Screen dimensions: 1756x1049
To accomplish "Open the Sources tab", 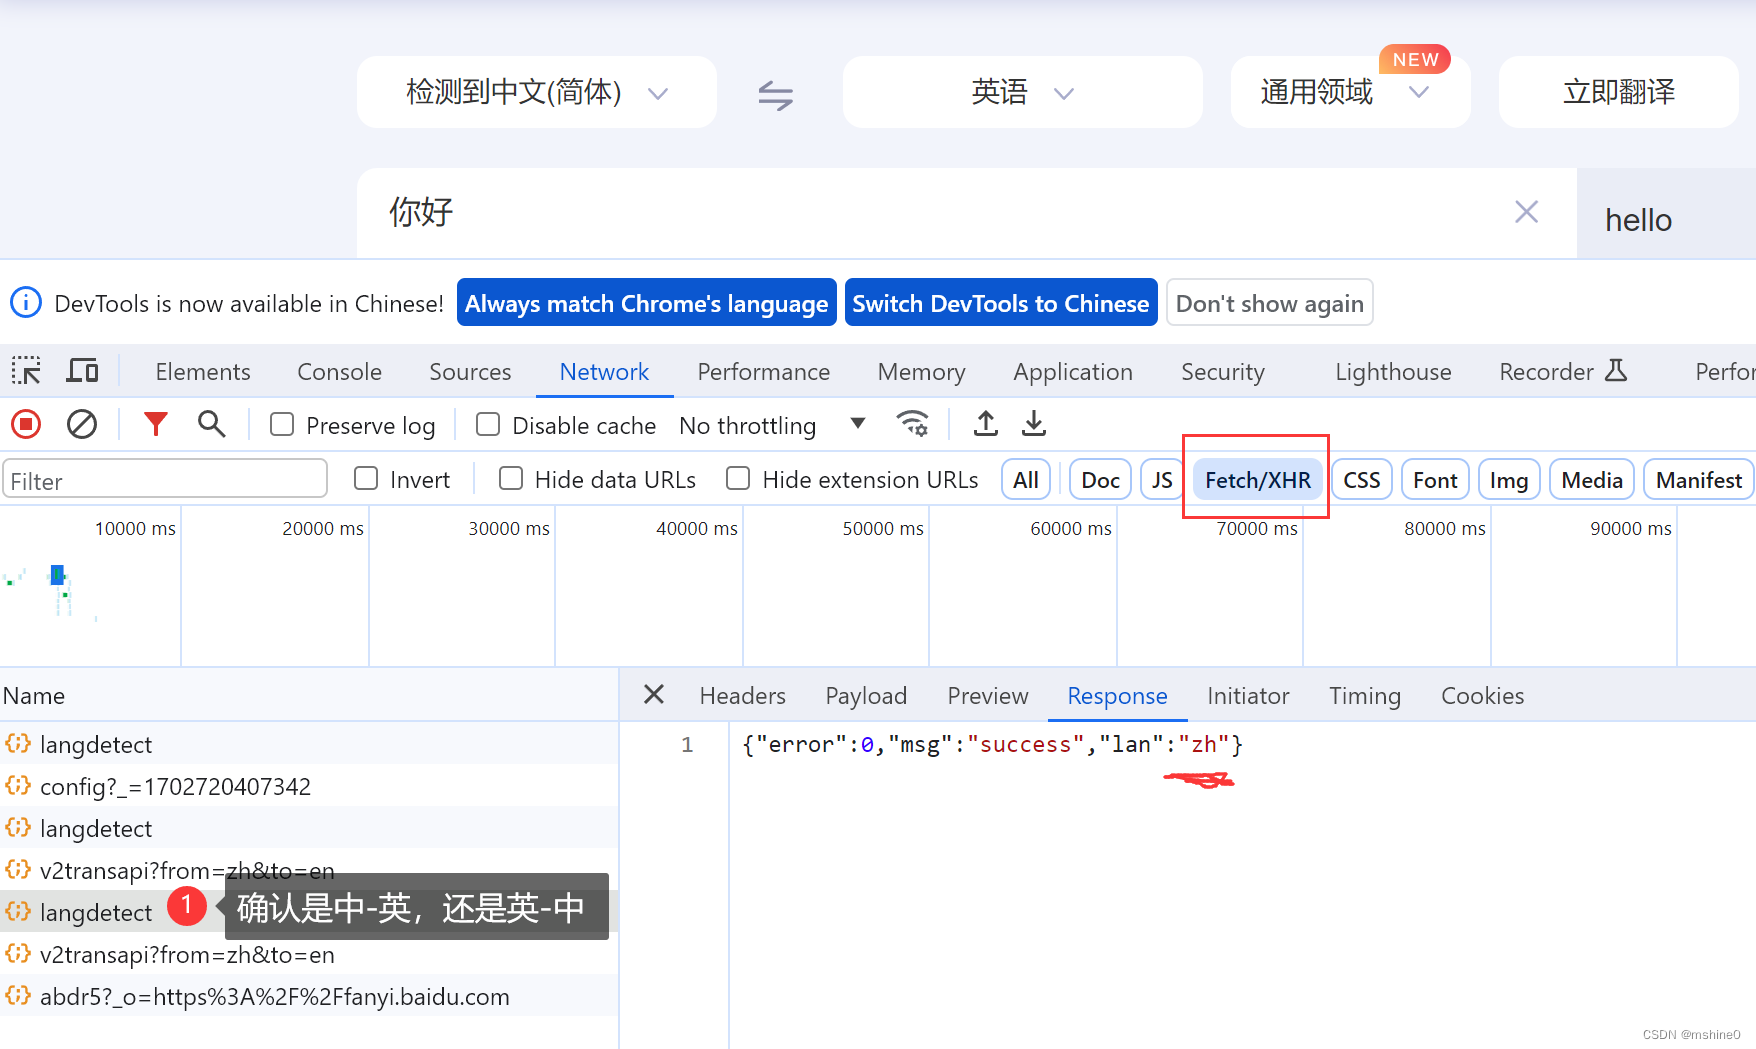I will click(470, 371).
